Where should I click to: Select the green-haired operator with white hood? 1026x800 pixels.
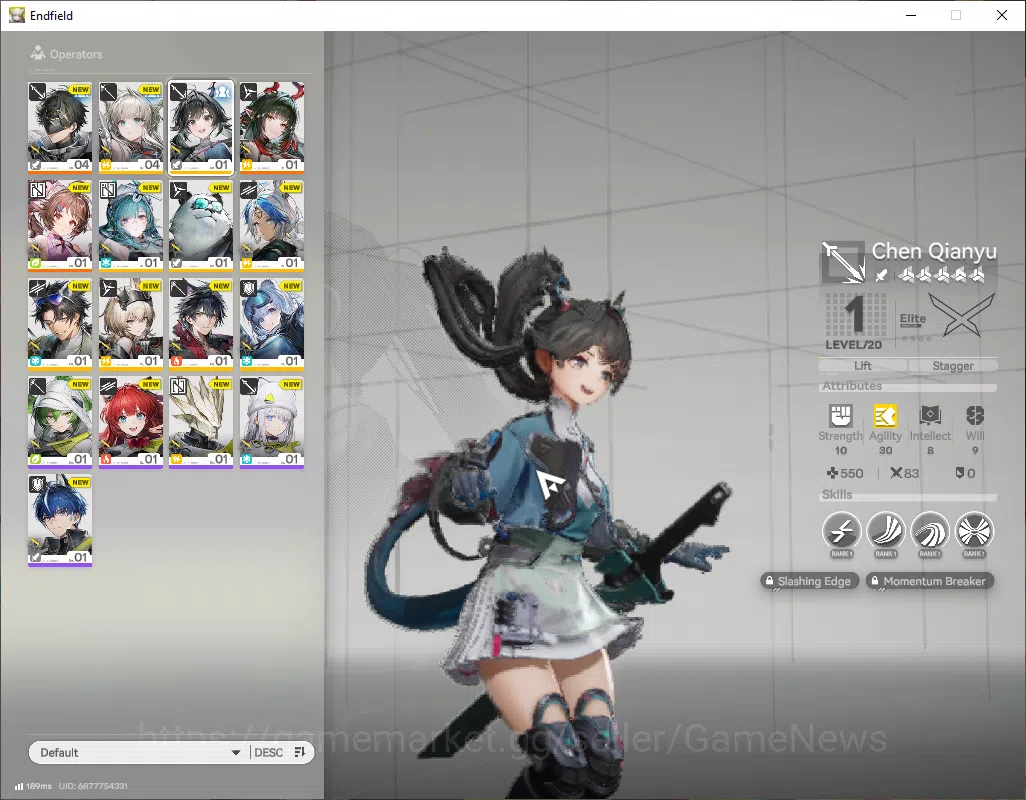pyautogui.click(x=60, y=422)
